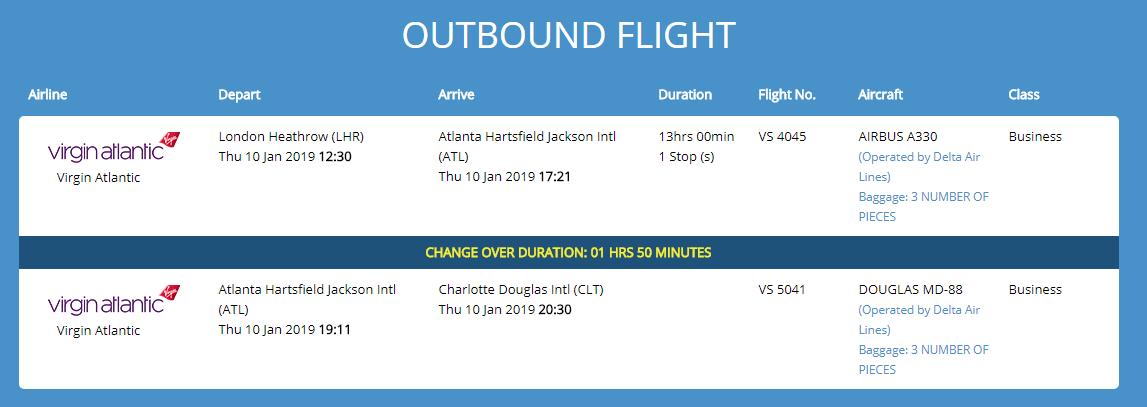Viewport: 1147px width, 407px height.
Task: Select the Duration column header
Action: 685,95
